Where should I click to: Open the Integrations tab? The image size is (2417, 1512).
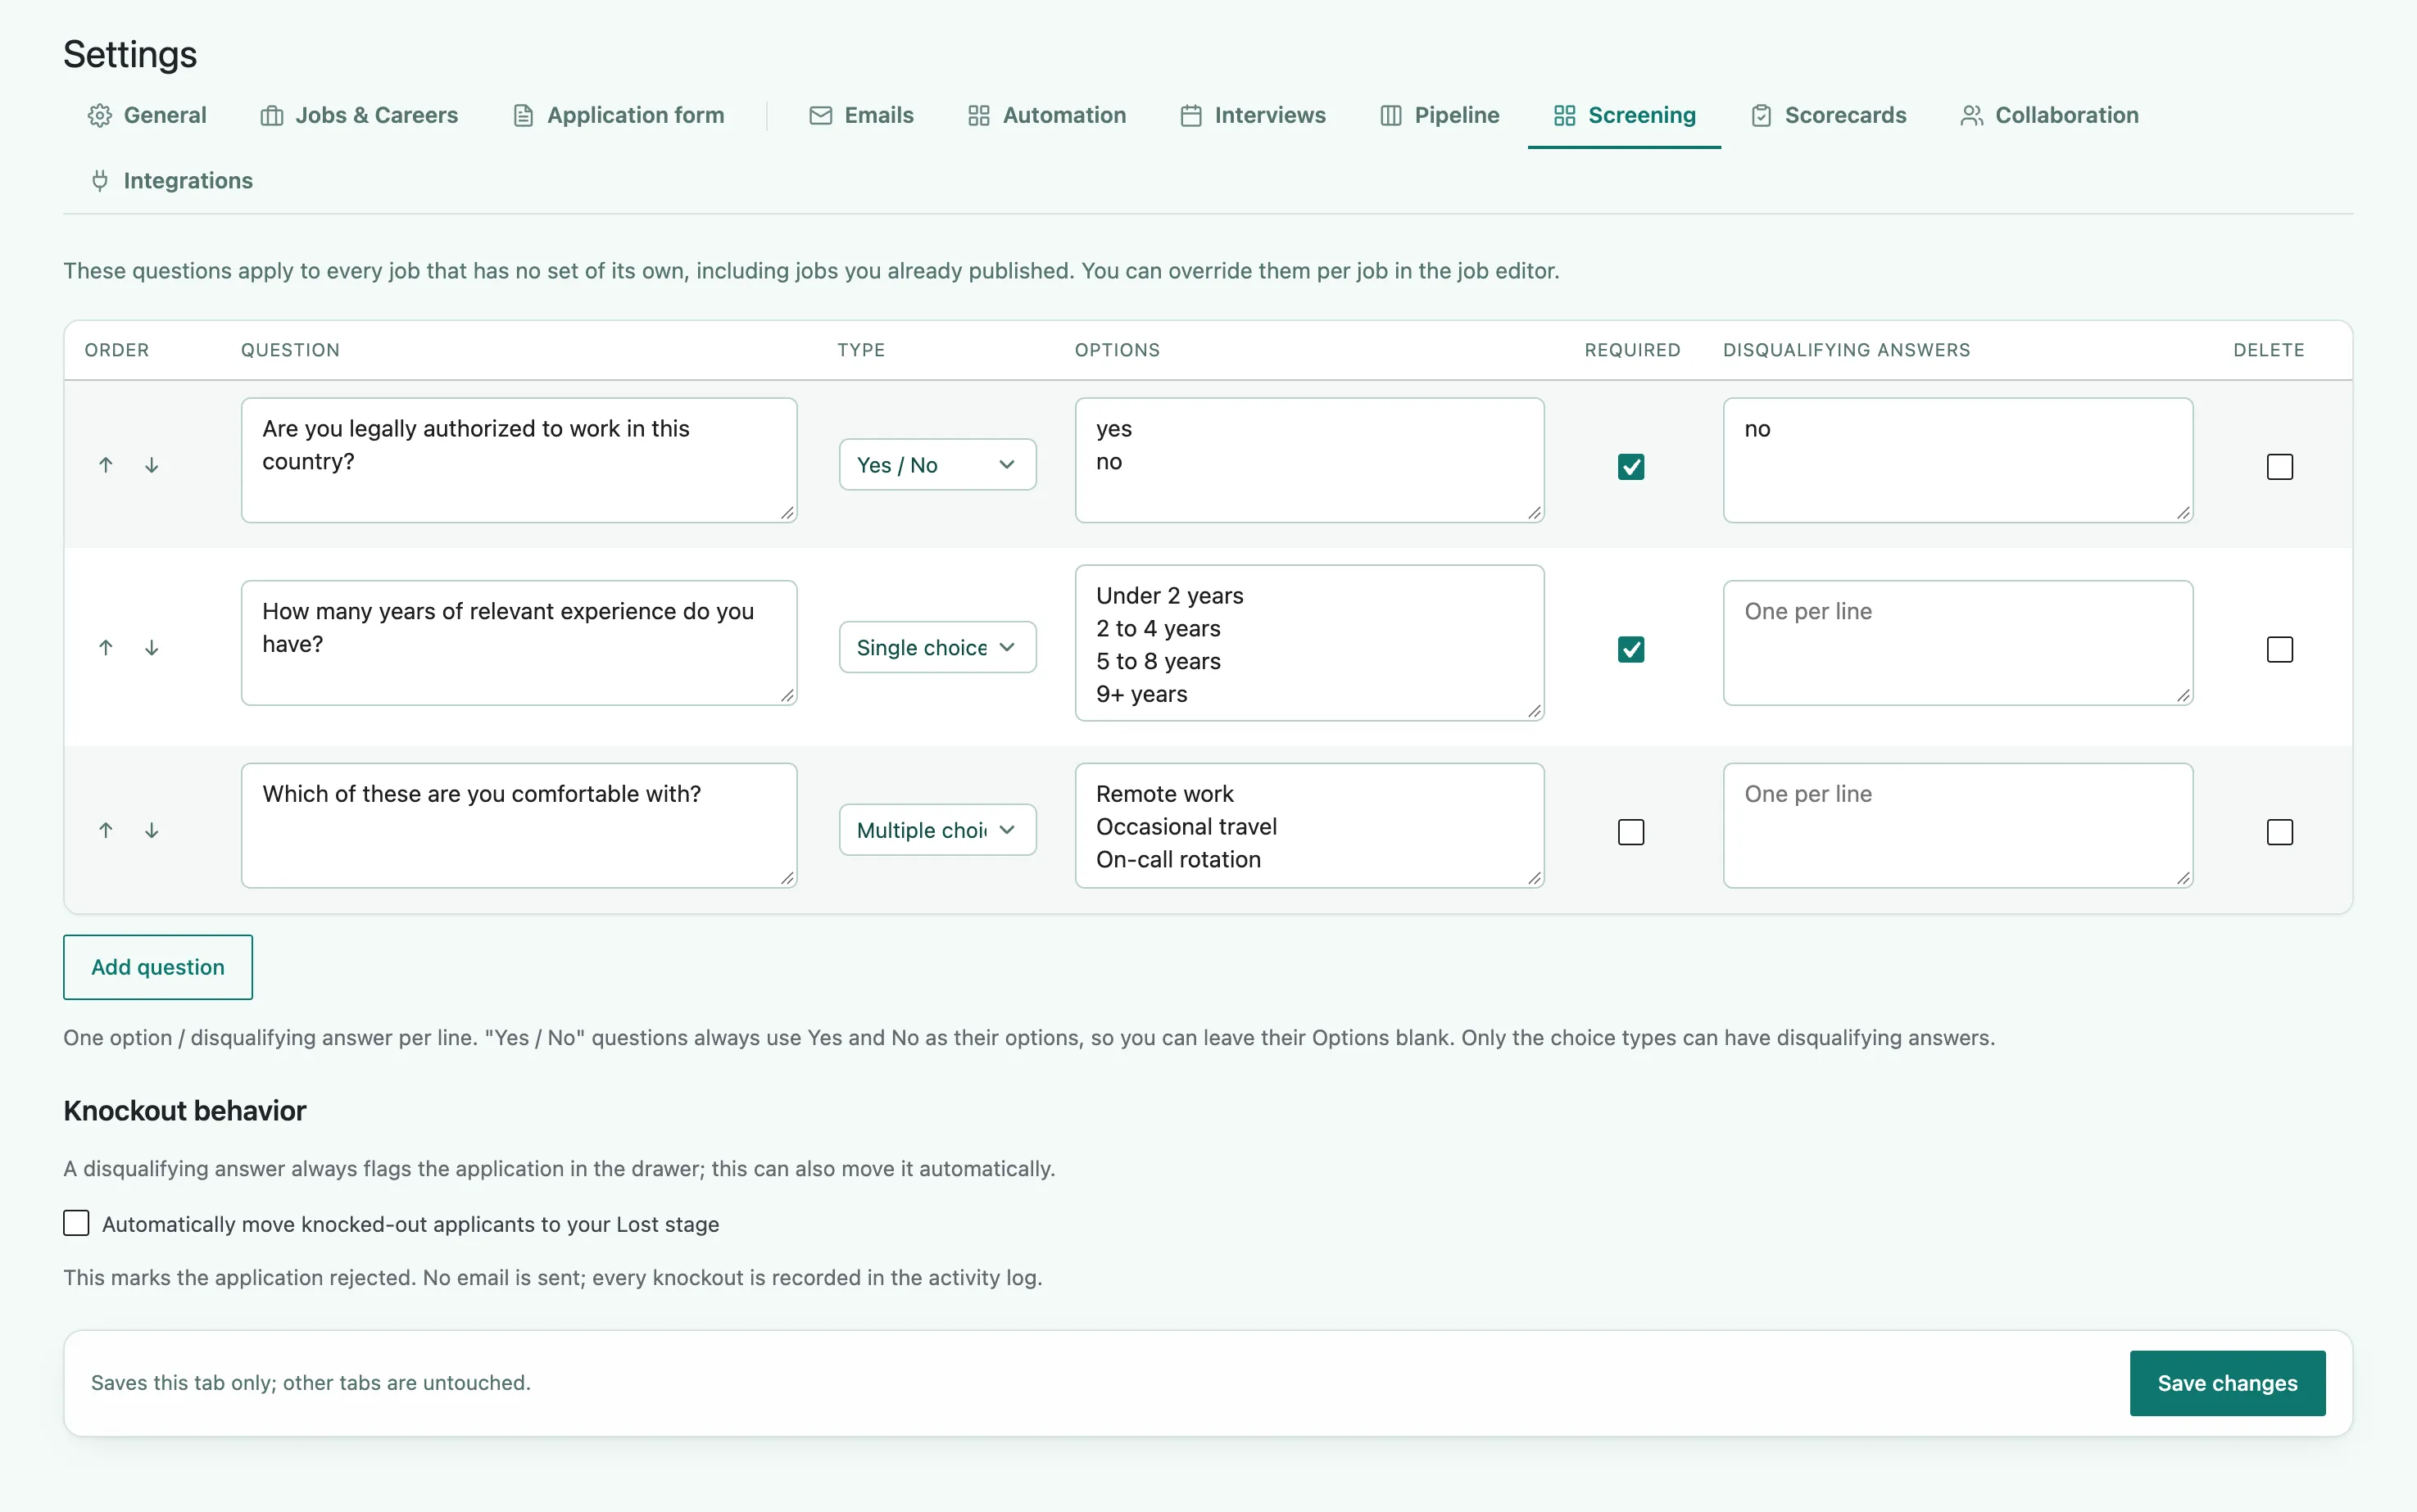point(171,181)
